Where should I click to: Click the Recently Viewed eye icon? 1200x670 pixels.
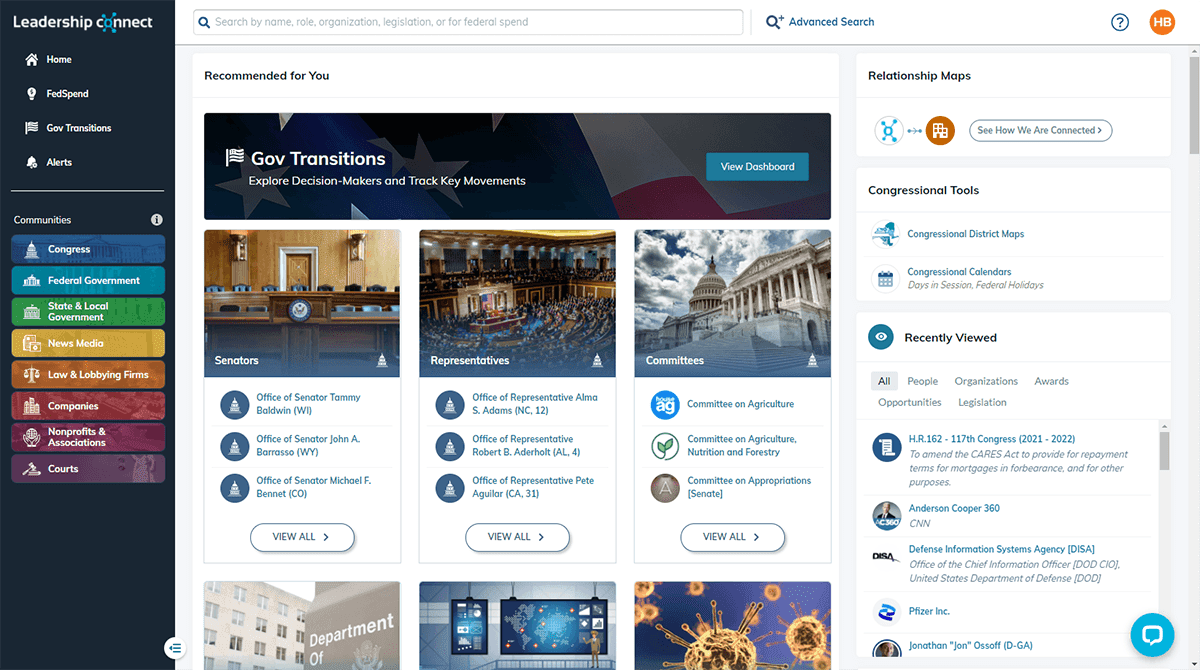[x=881, y=338]
